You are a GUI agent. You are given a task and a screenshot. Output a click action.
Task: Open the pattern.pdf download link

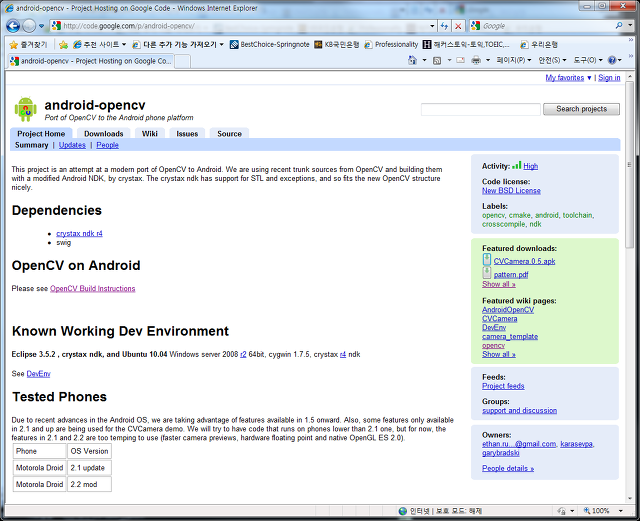tap(511, 275)
